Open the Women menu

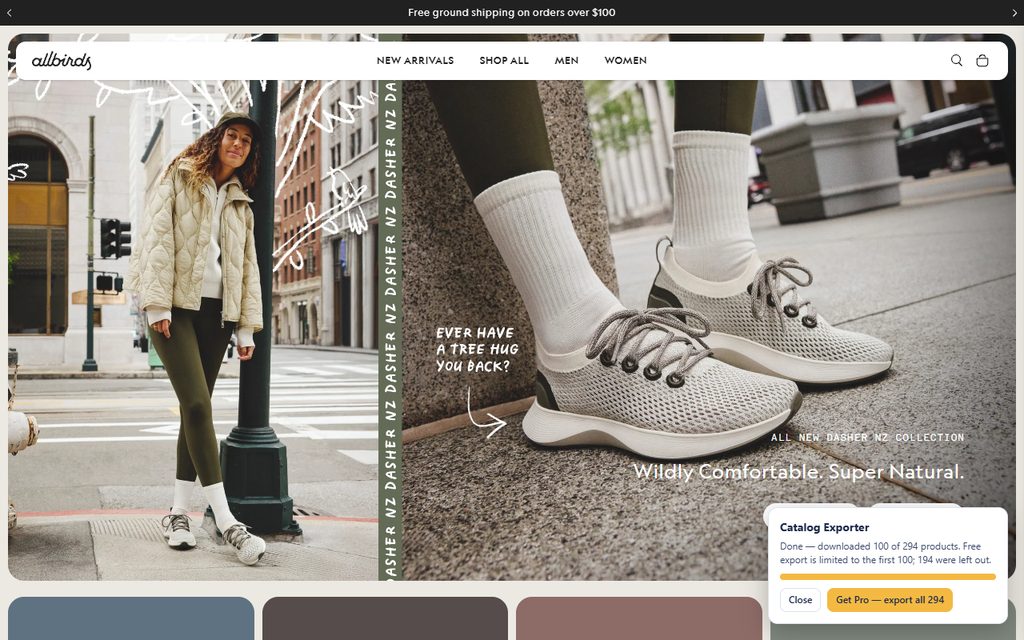(625, 60)
